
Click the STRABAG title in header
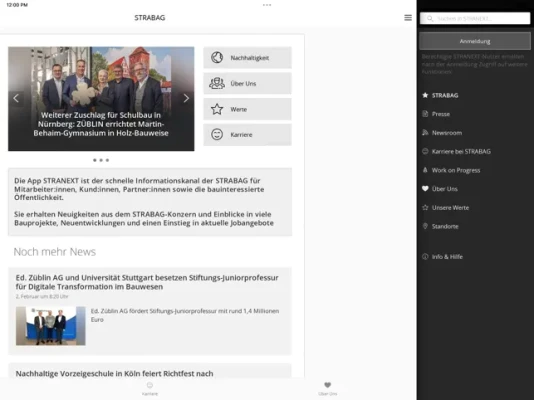pos(150,18)
